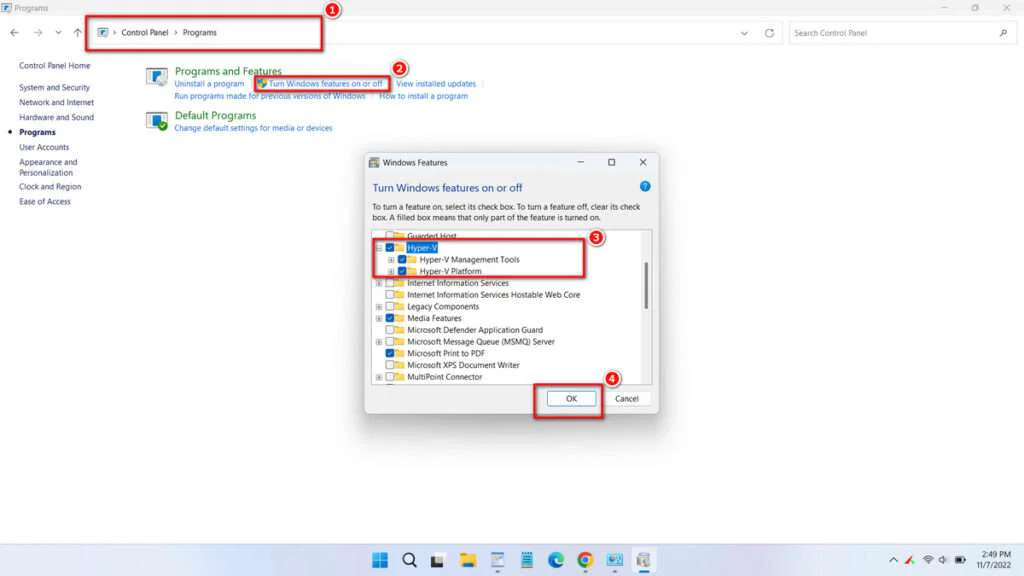
Task: Disable Media Features checkbox
Action: pos(390,318)
